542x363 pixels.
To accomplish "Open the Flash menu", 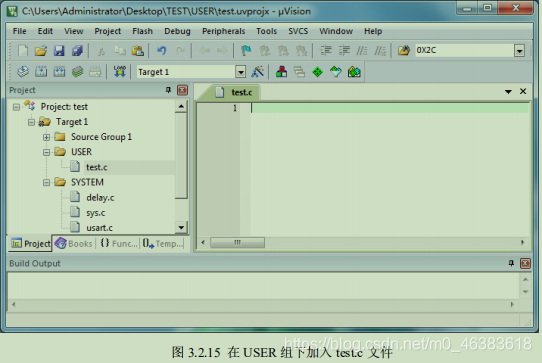I will (x=142, y=31).
